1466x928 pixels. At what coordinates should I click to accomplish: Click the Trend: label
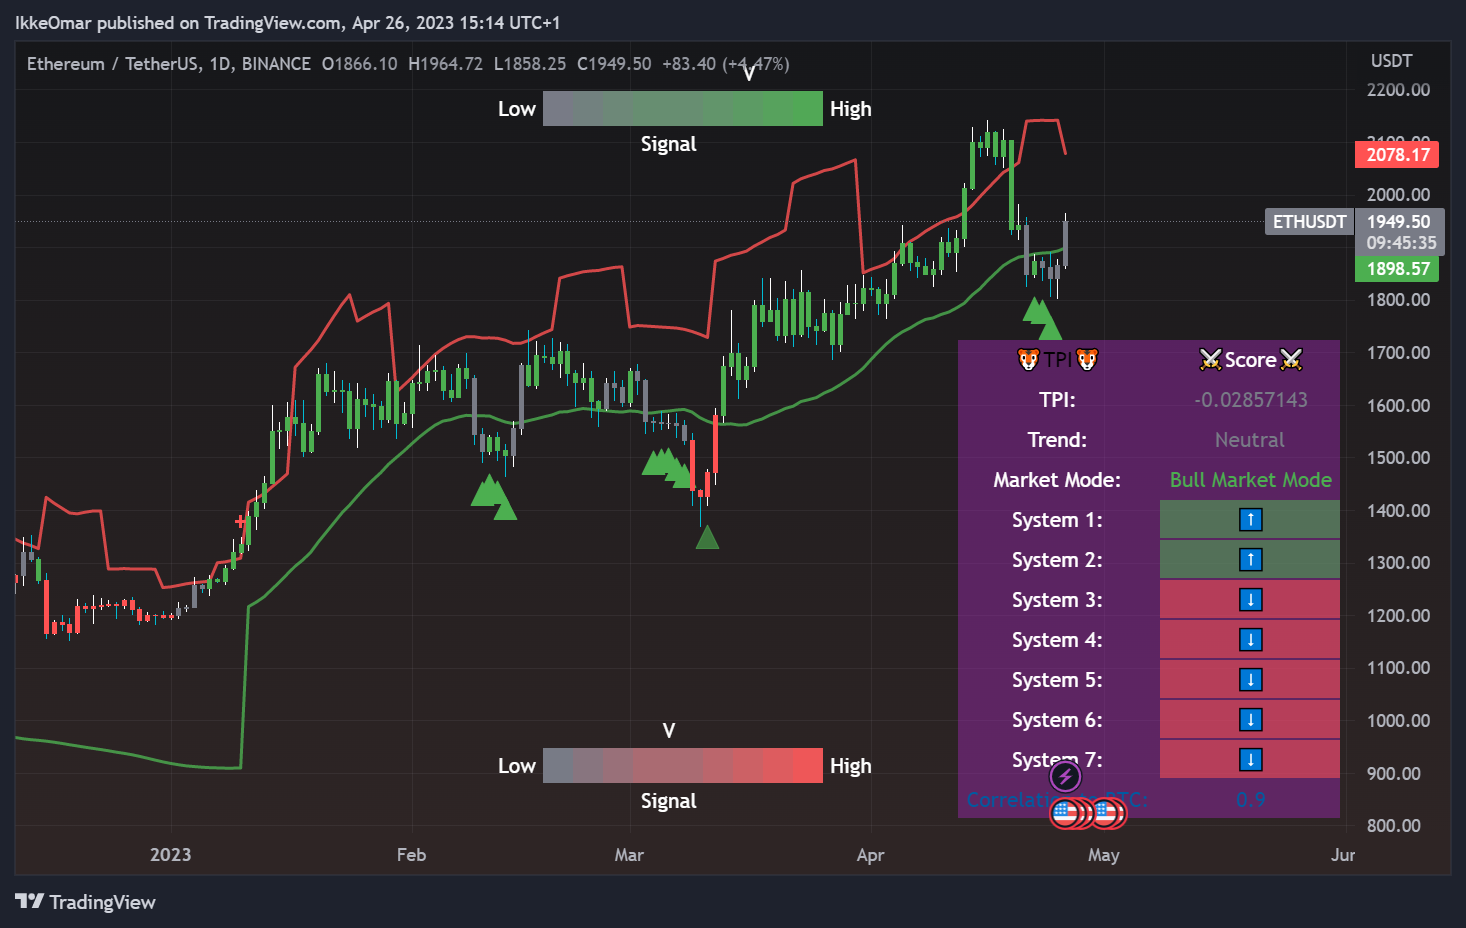(x=1057, y=439)
